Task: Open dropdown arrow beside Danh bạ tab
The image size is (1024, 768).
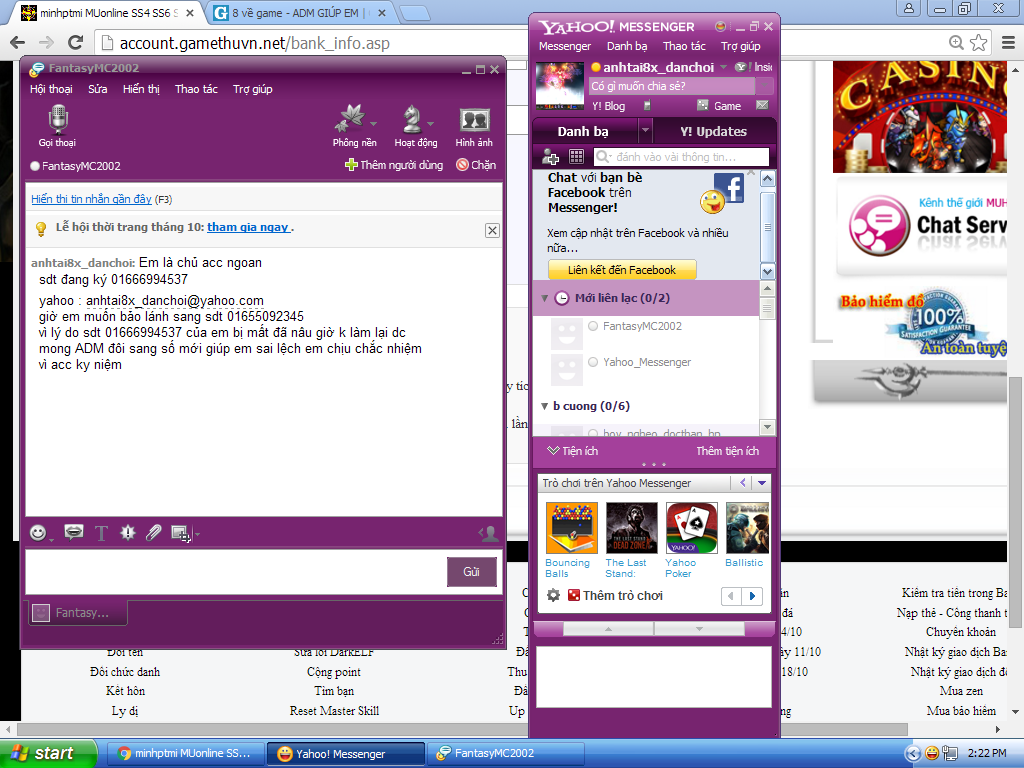Action: pyautogui.click(x=645, y=131)
